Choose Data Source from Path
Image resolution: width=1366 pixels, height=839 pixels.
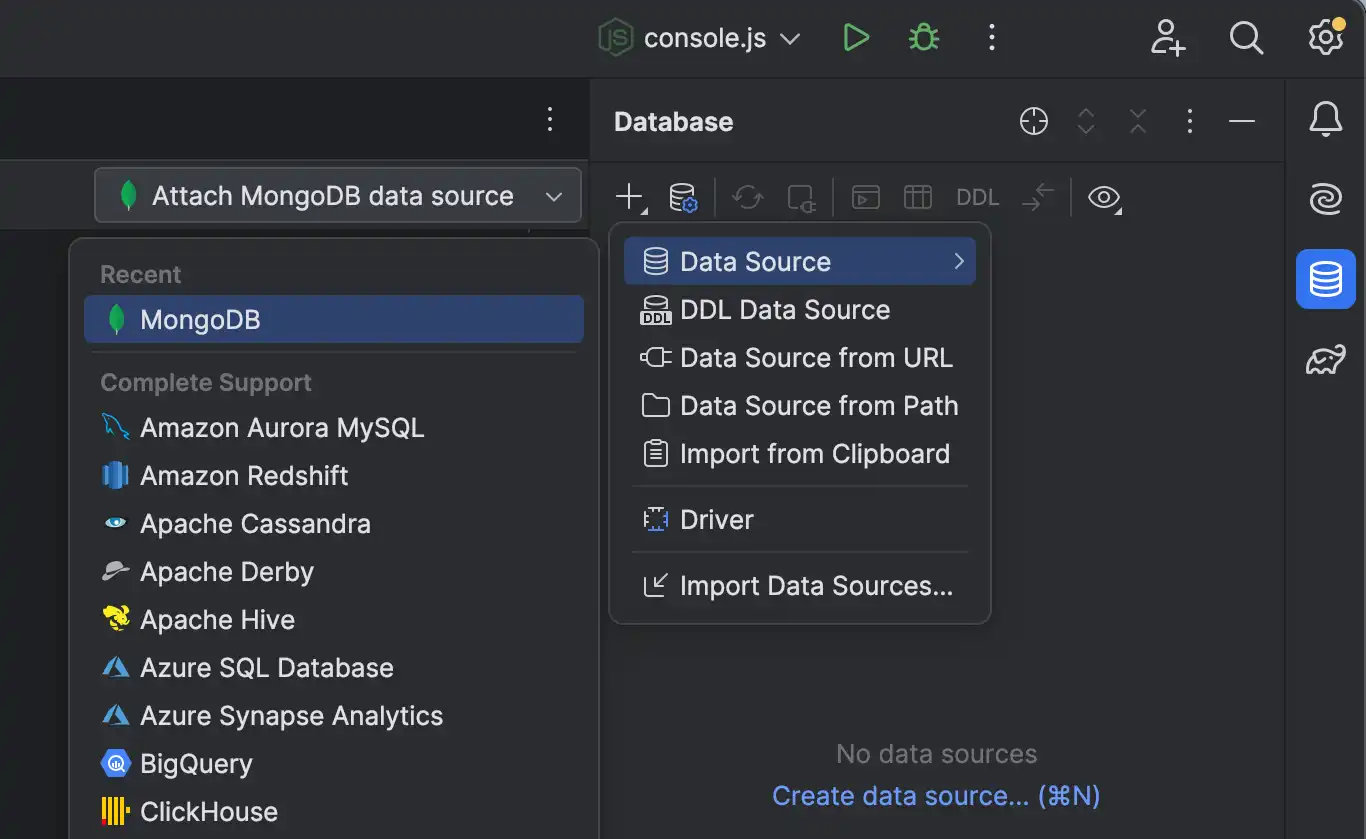799,406
